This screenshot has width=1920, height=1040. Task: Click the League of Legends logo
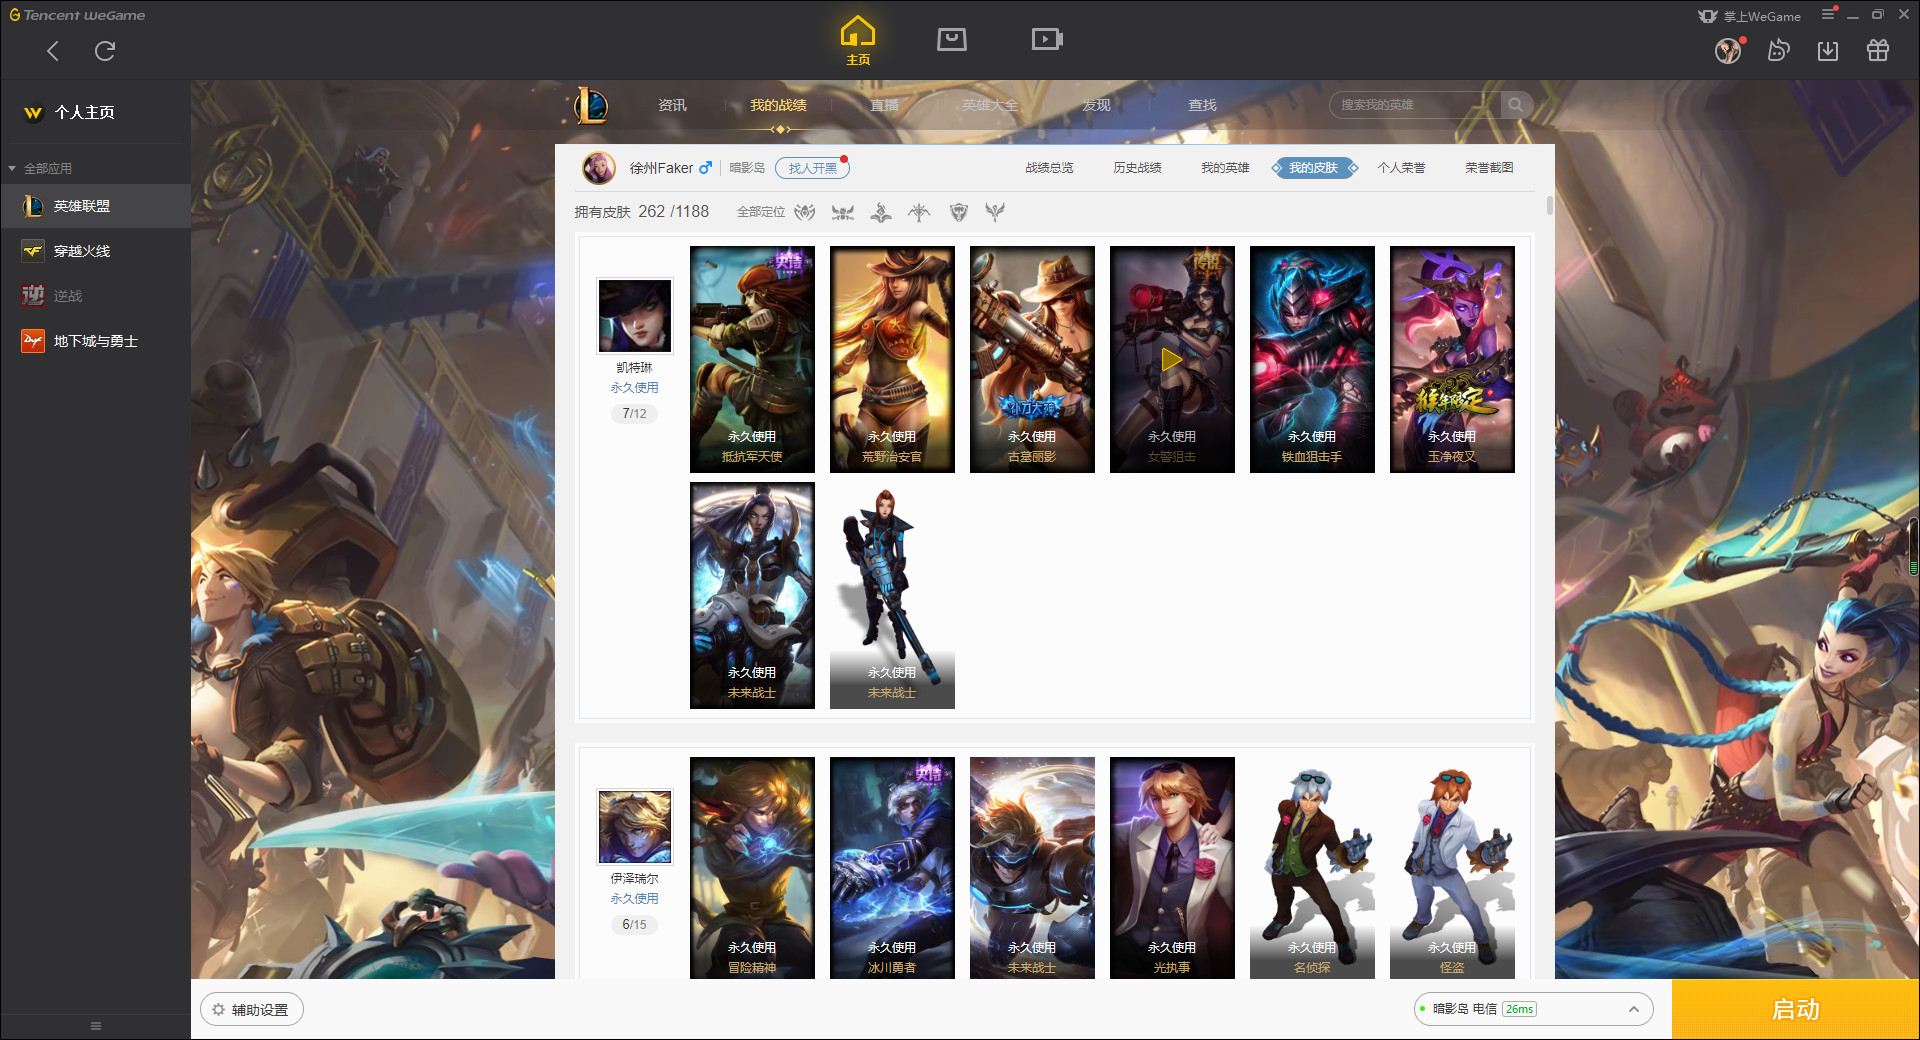coord(591,105)
